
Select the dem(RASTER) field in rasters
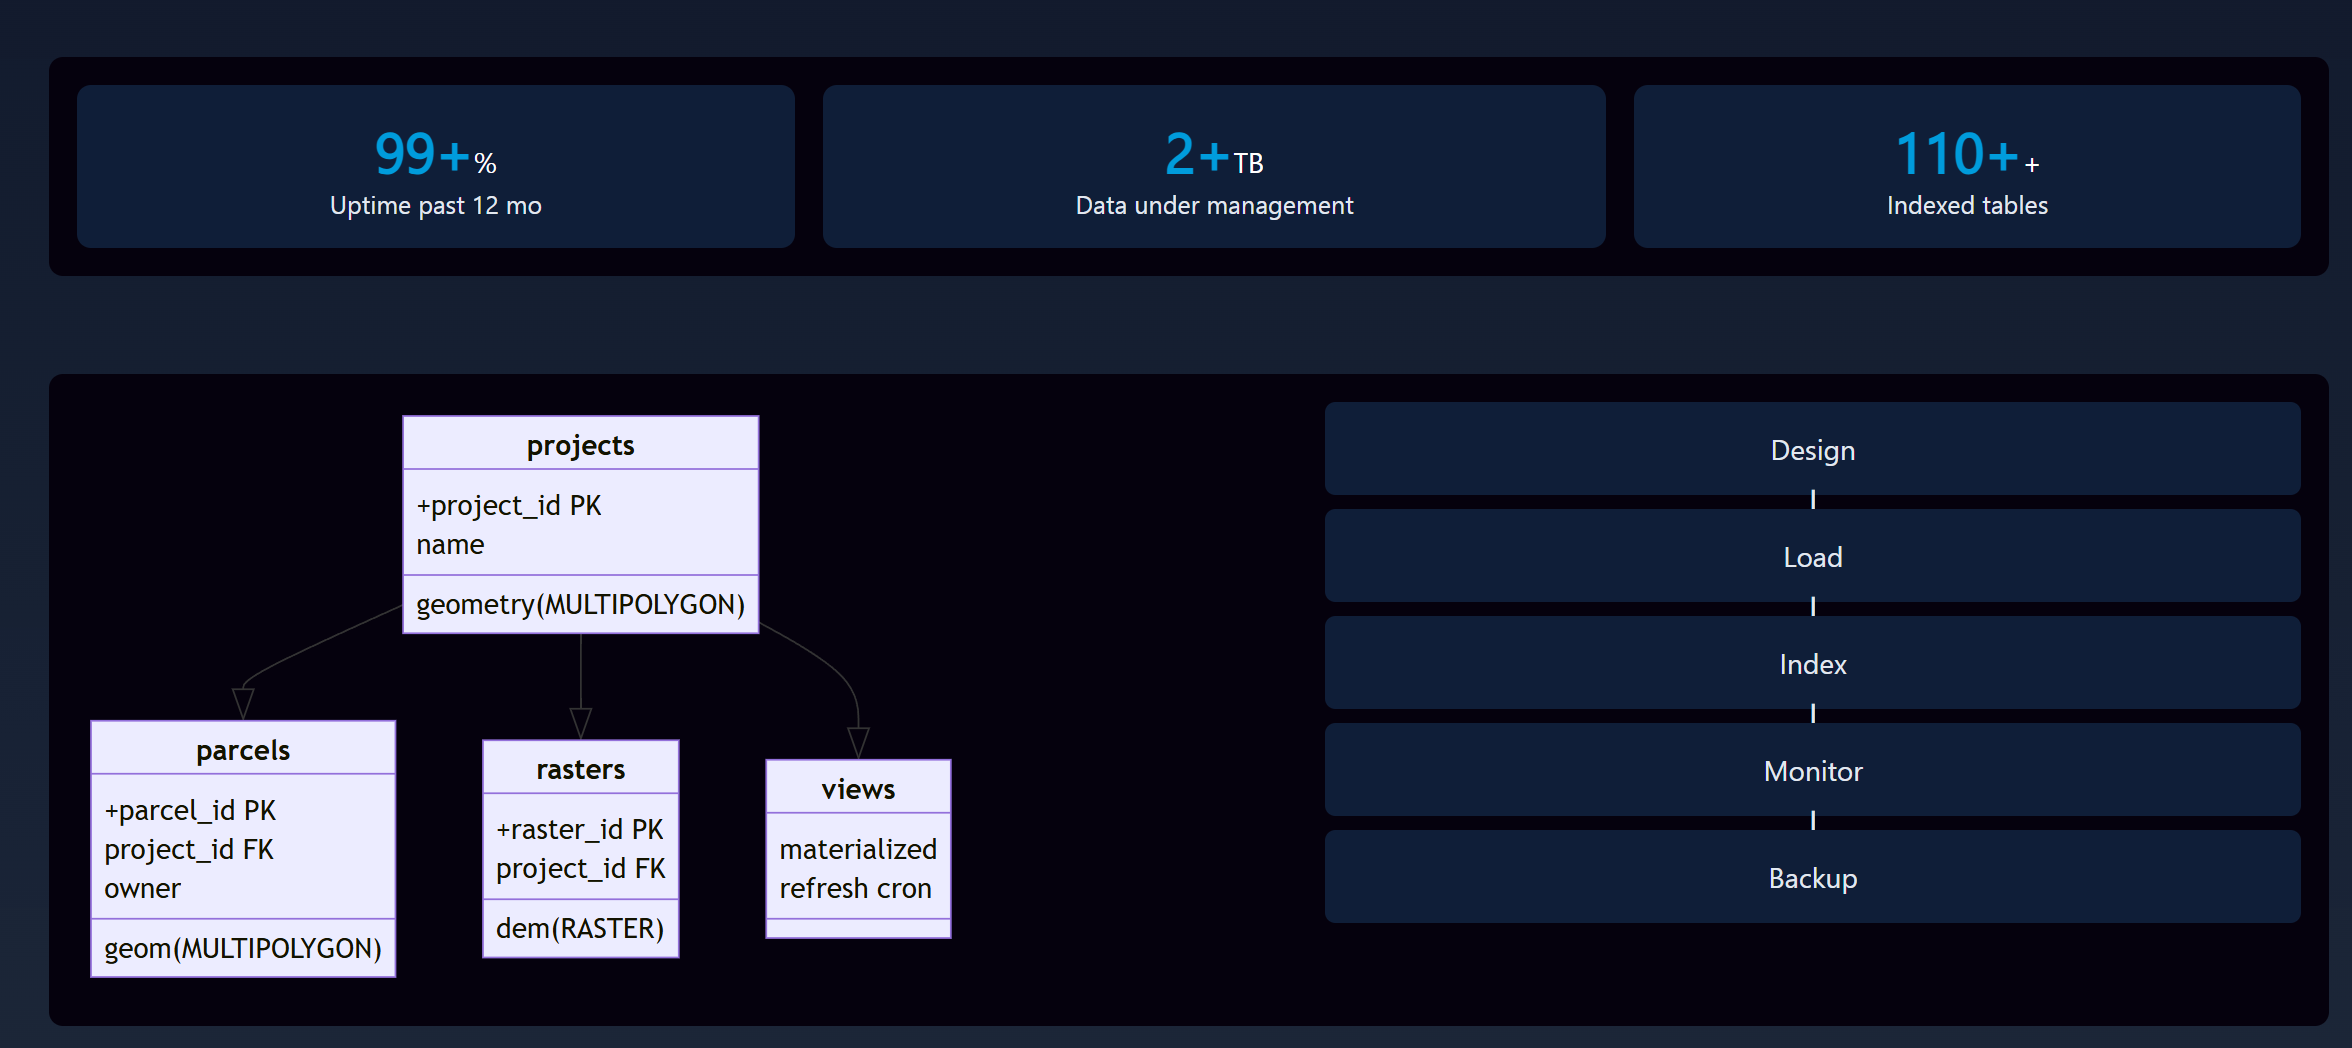[x=580, y=928]
